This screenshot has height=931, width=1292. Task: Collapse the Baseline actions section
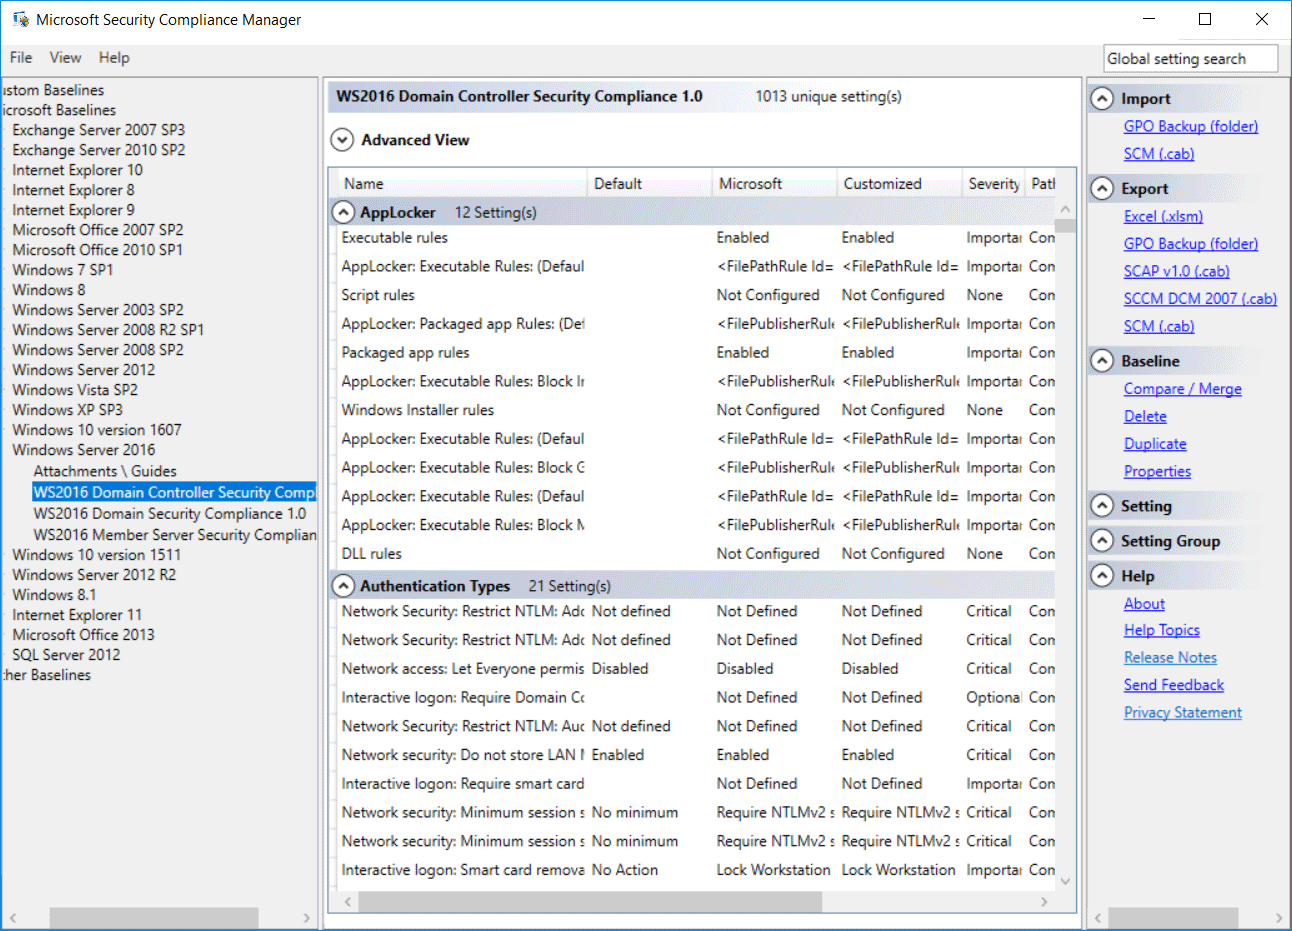[x=1102, y=361]
